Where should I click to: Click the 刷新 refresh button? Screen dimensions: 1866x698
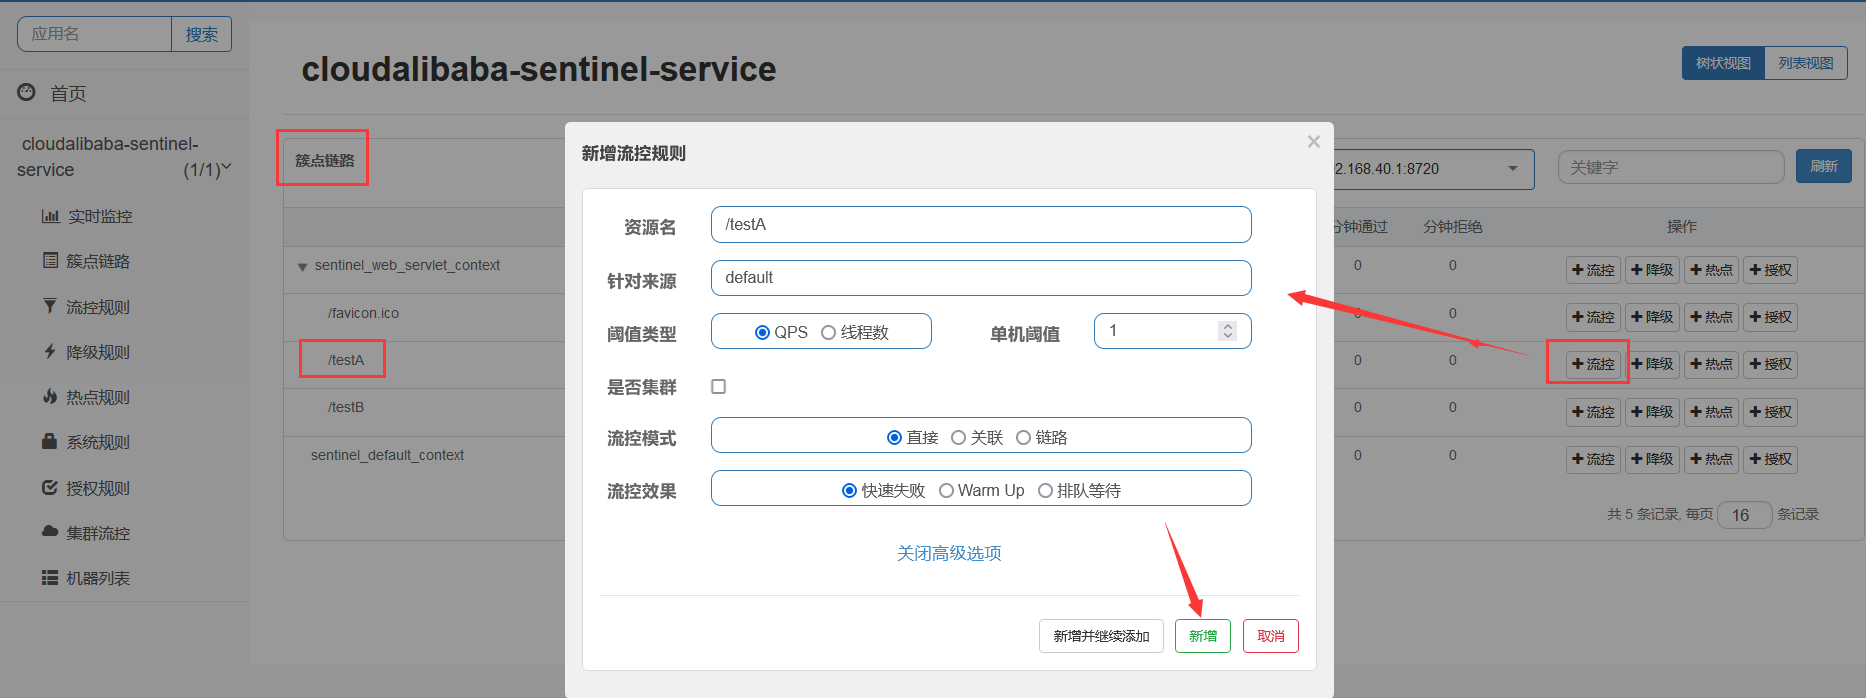1824,166
